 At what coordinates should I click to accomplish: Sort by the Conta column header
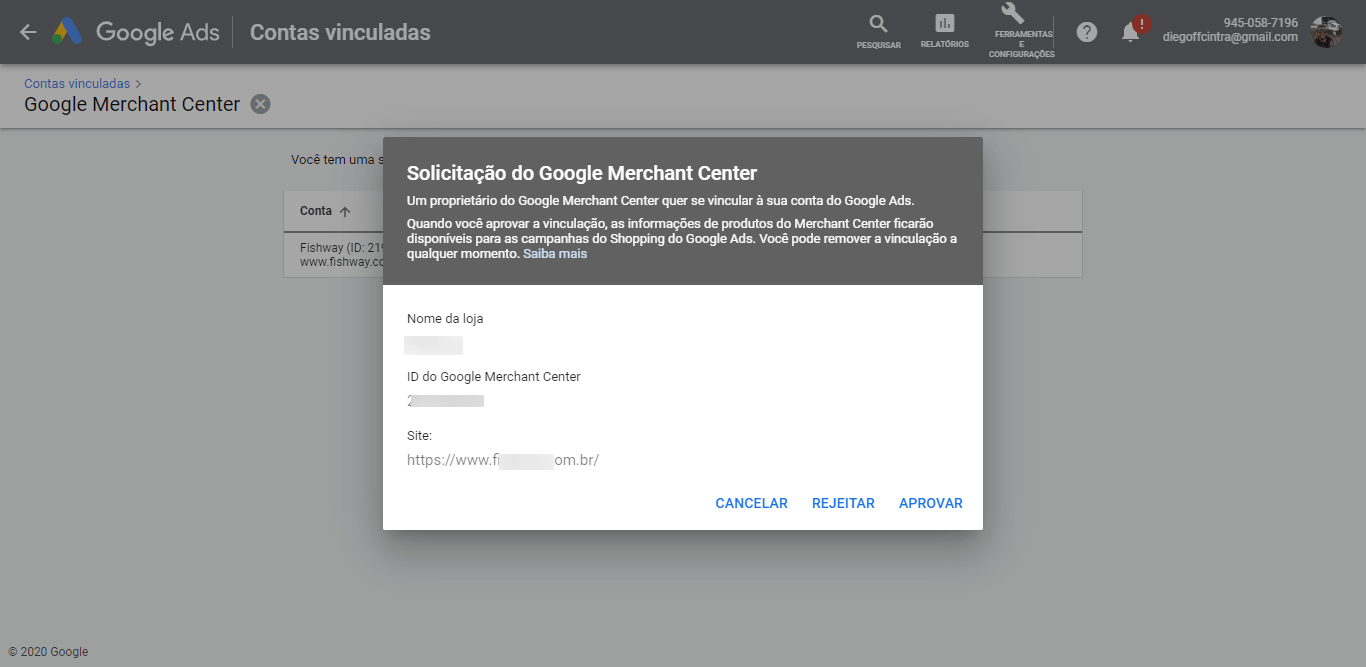(325, 211)
